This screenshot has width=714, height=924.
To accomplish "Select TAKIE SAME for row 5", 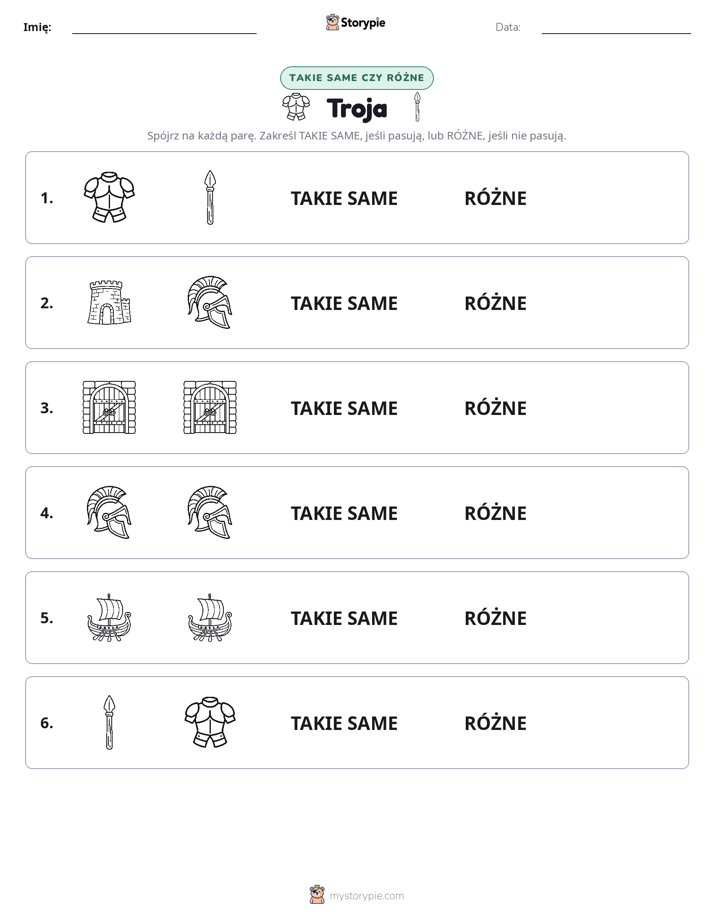I will click(x=344, y=618).
